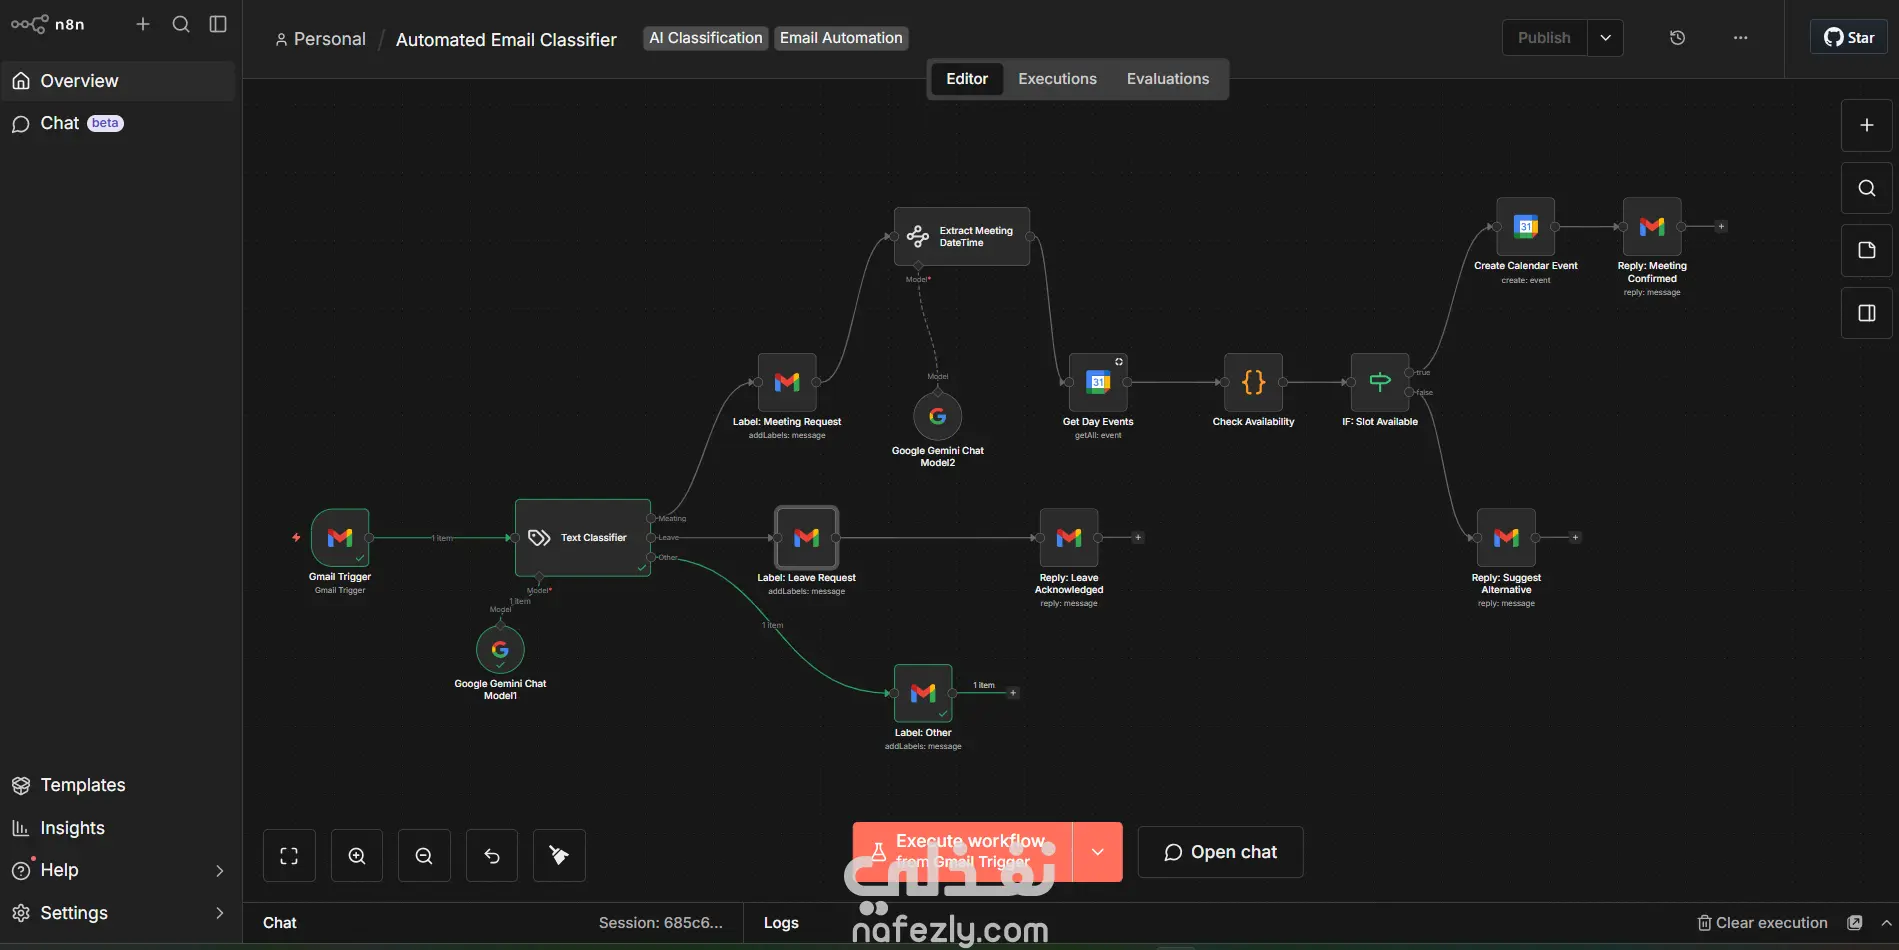Select the Label: Other node
Screen dimensions: 1899x950
click(x=923, y=693)
